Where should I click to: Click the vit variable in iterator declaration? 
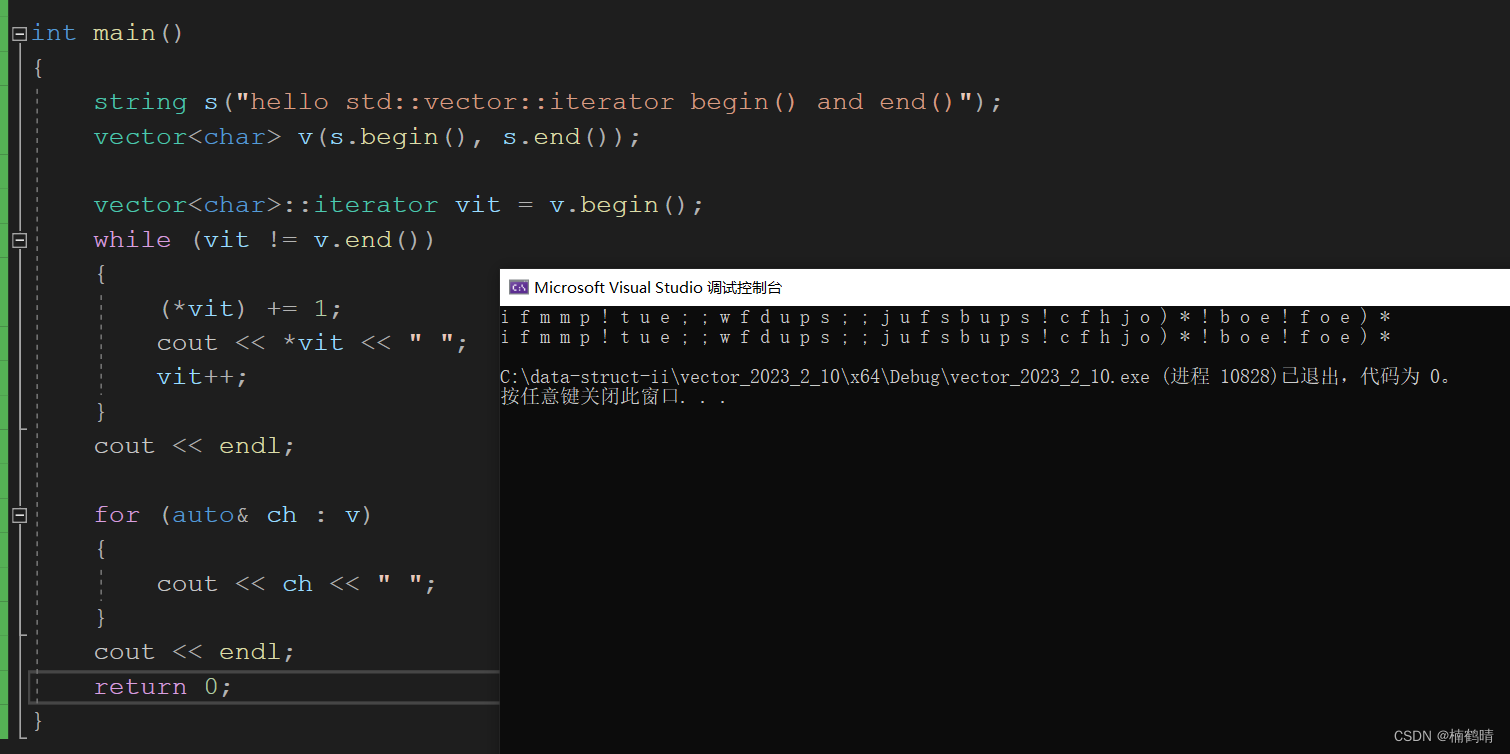[x=477, y=205]
